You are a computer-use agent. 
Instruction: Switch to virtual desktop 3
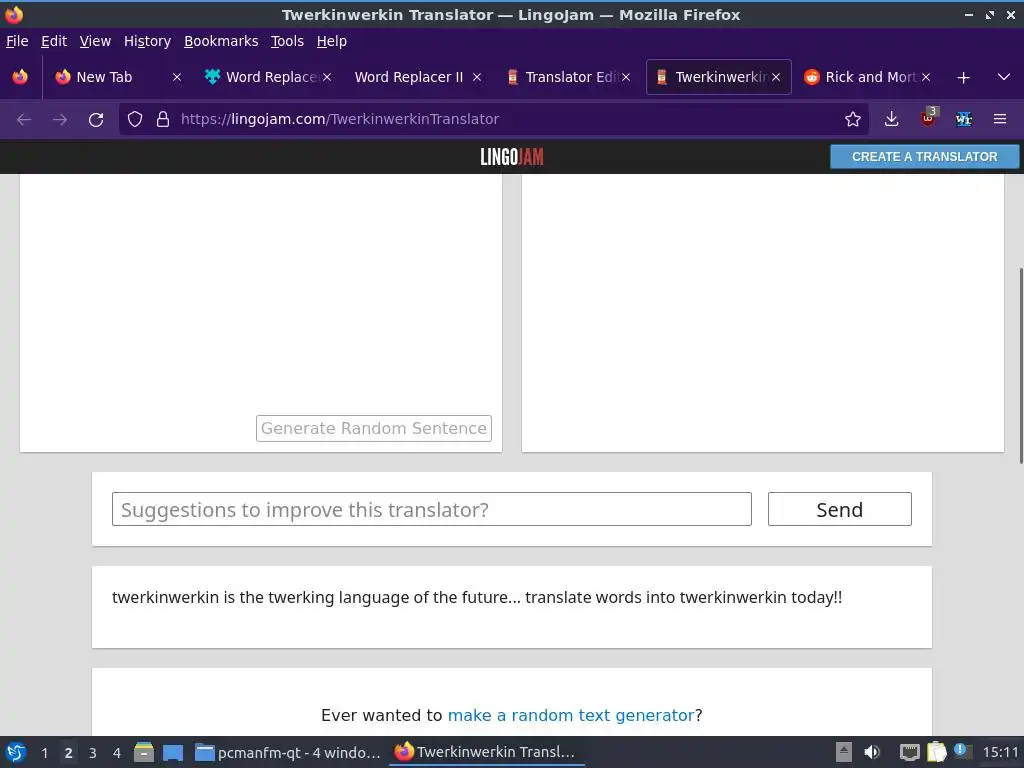coord(93,753)
